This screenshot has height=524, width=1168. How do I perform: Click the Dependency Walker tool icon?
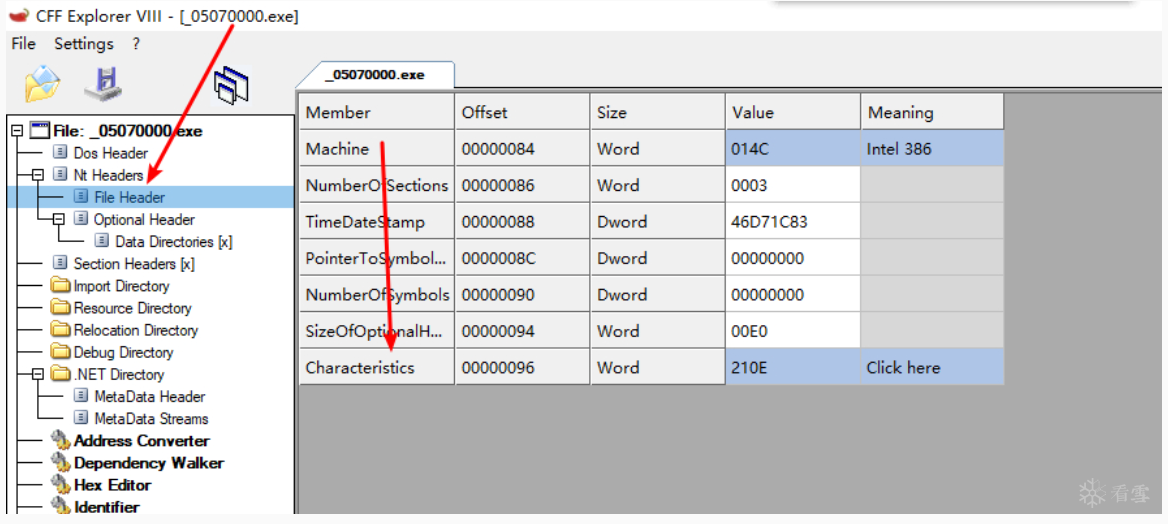[x=60, y=463]
